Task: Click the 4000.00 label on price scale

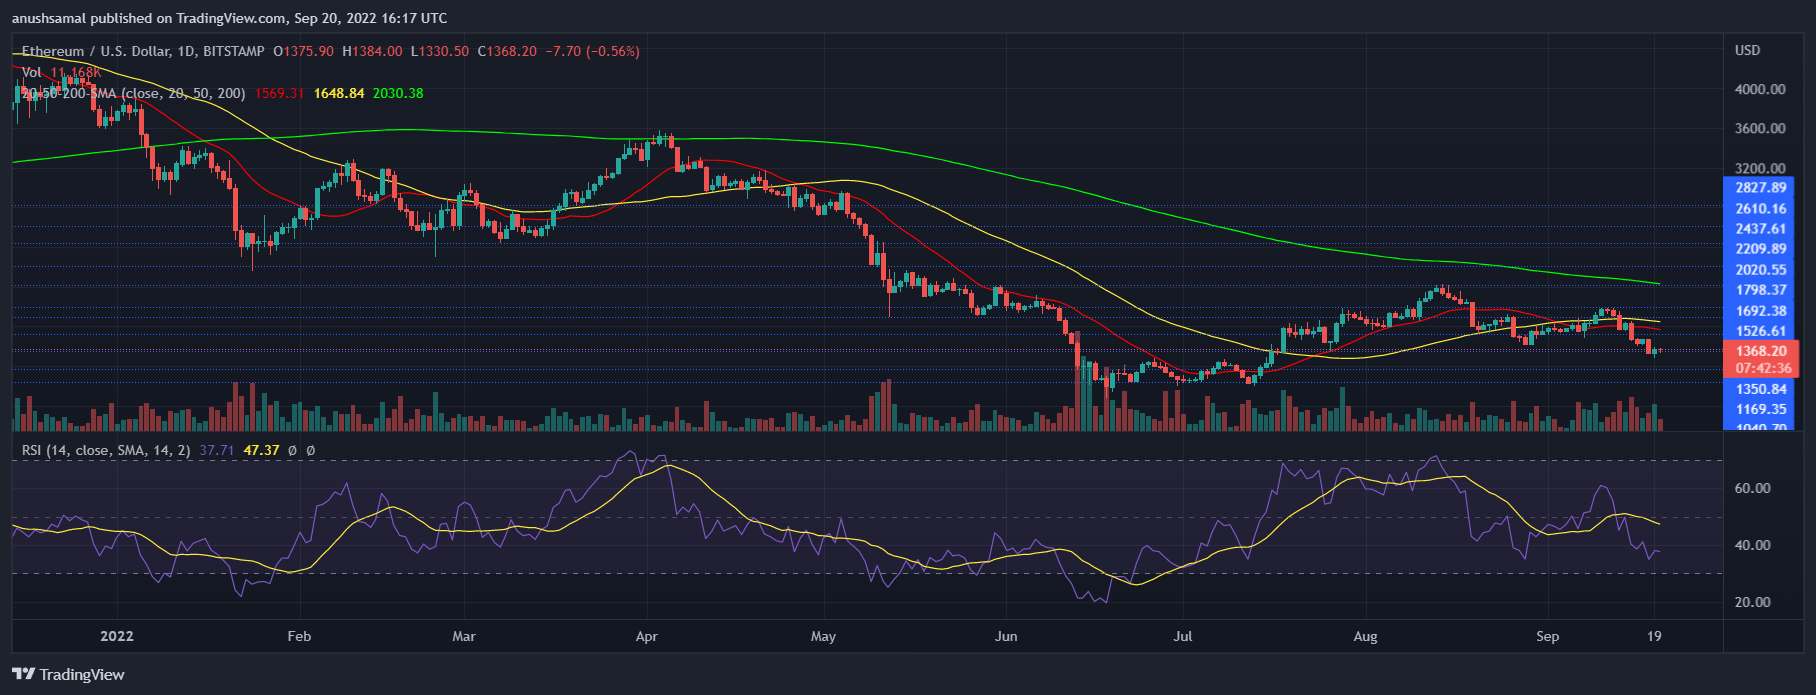Action: pyautogui.click(x=1760, y=89)
